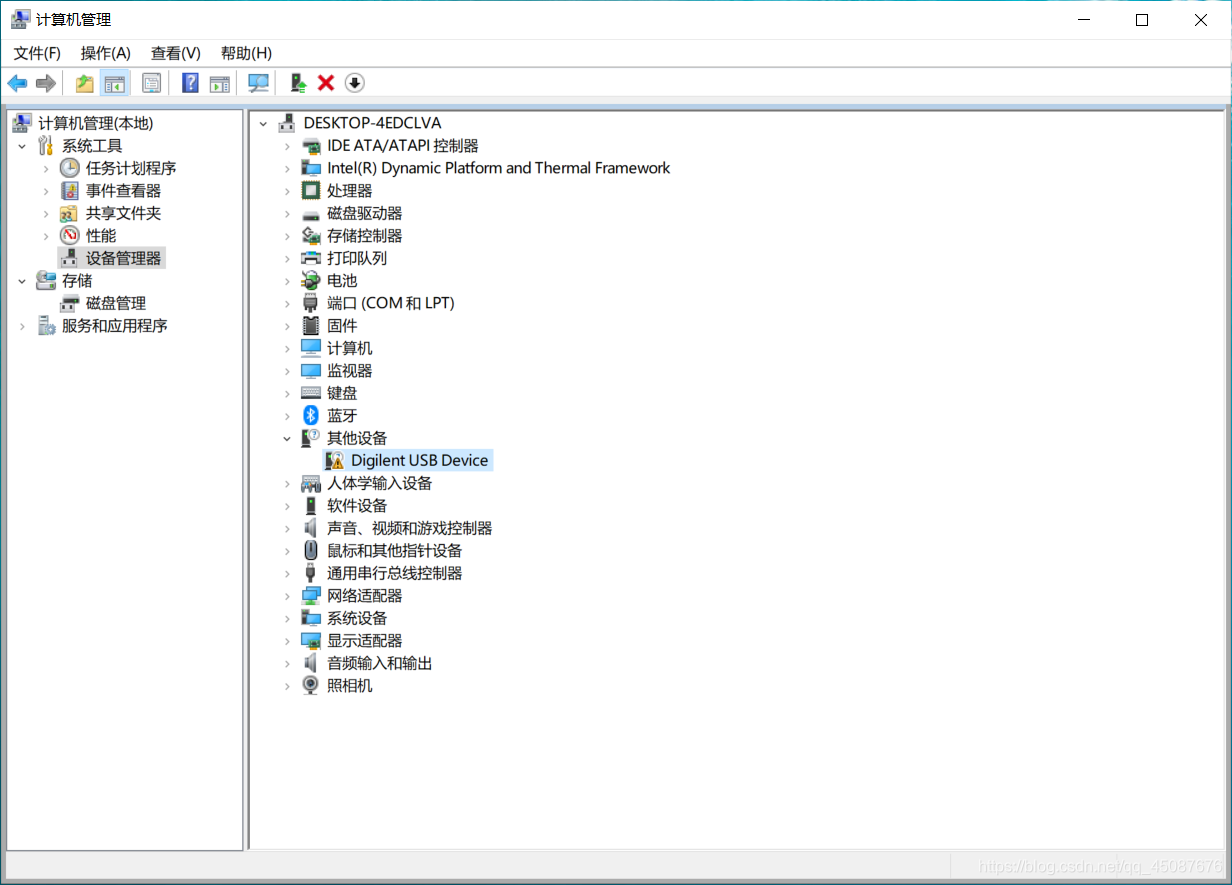Click the Shared Folders icon in left tree
This screenshot has width=1232, height=885.
point(69,213)
